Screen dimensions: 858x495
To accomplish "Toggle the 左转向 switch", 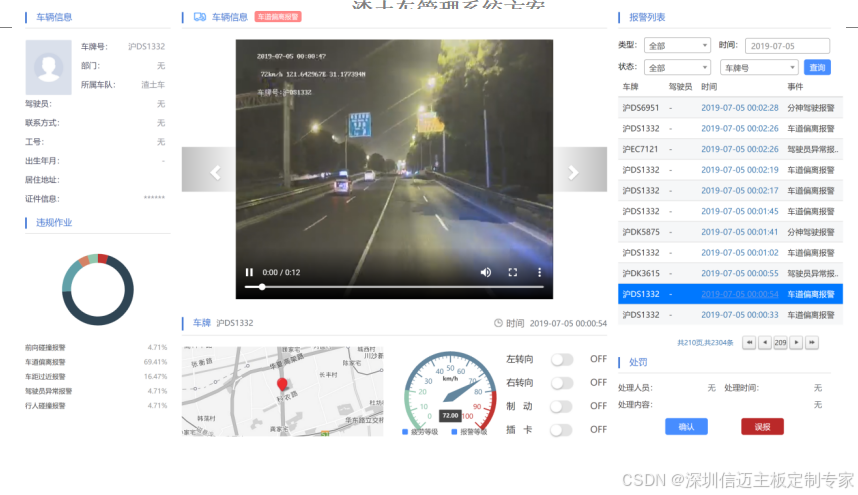I will [562, 359].
